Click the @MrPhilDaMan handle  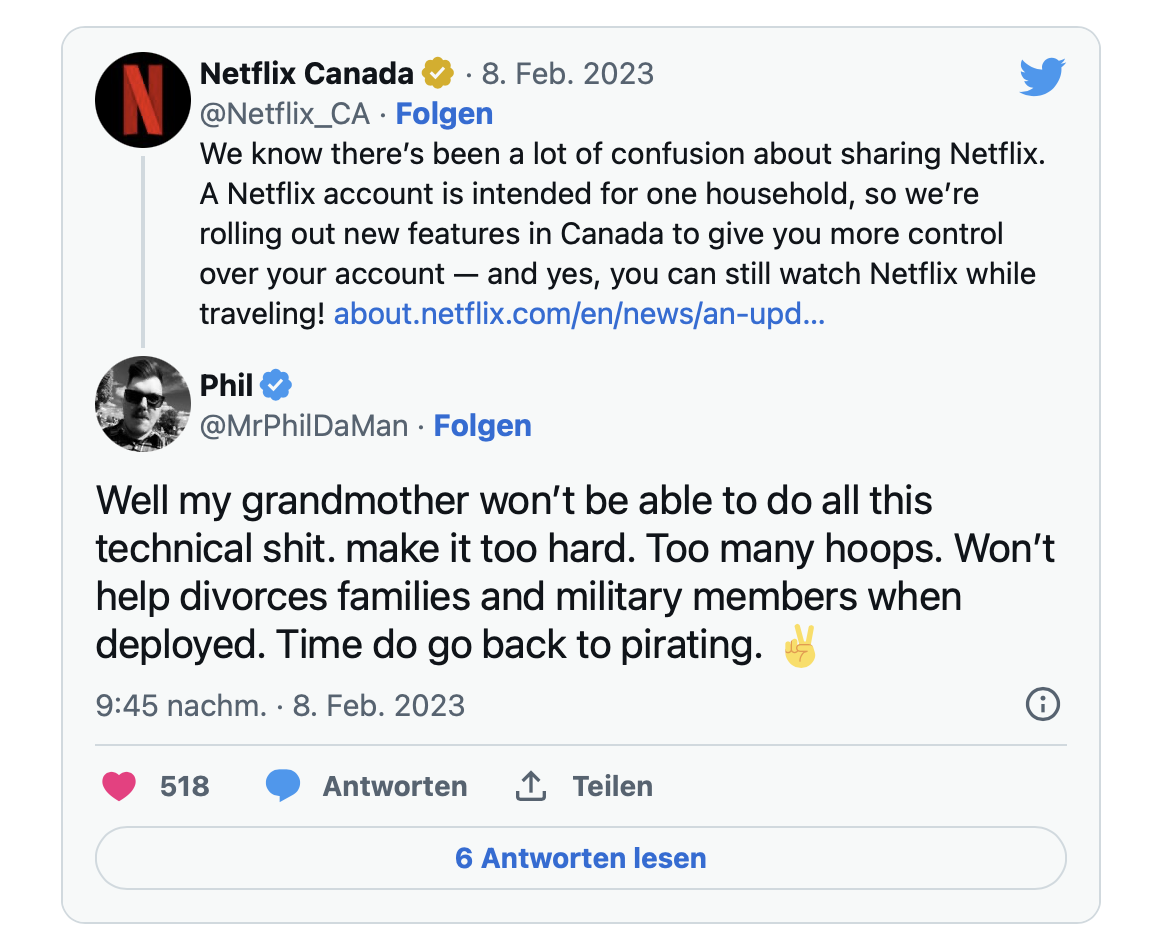tap(304, 426)
